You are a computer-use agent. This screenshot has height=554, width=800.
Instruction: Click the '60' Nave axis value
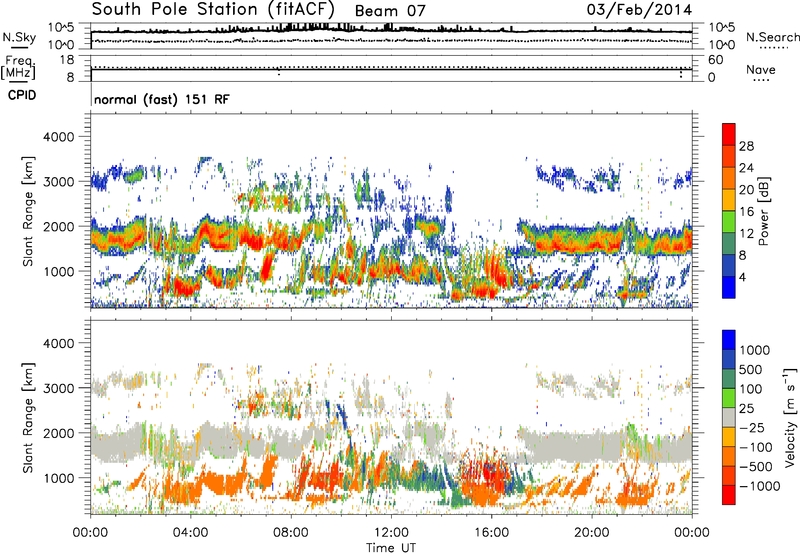click(716, 60)
